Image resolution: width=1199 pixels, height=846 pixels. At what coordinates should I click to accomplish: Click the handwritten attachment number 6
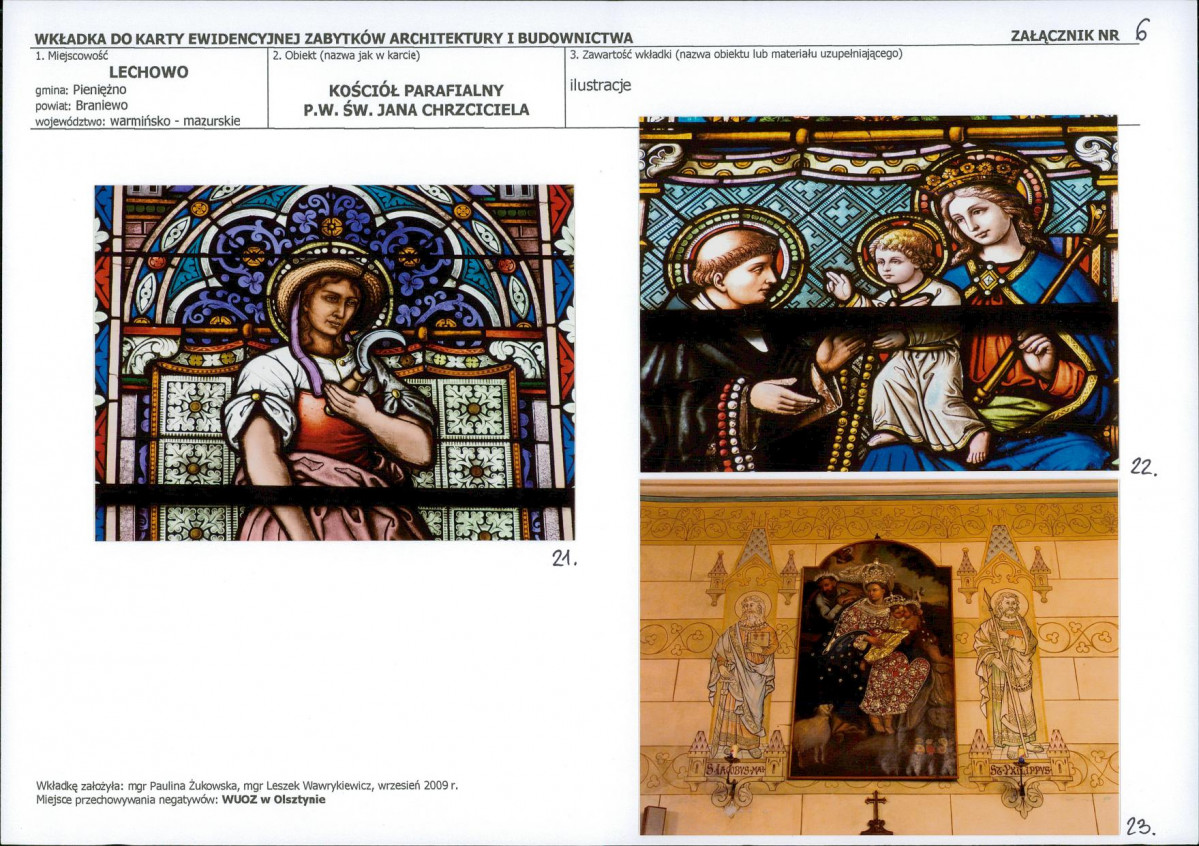1142,31
